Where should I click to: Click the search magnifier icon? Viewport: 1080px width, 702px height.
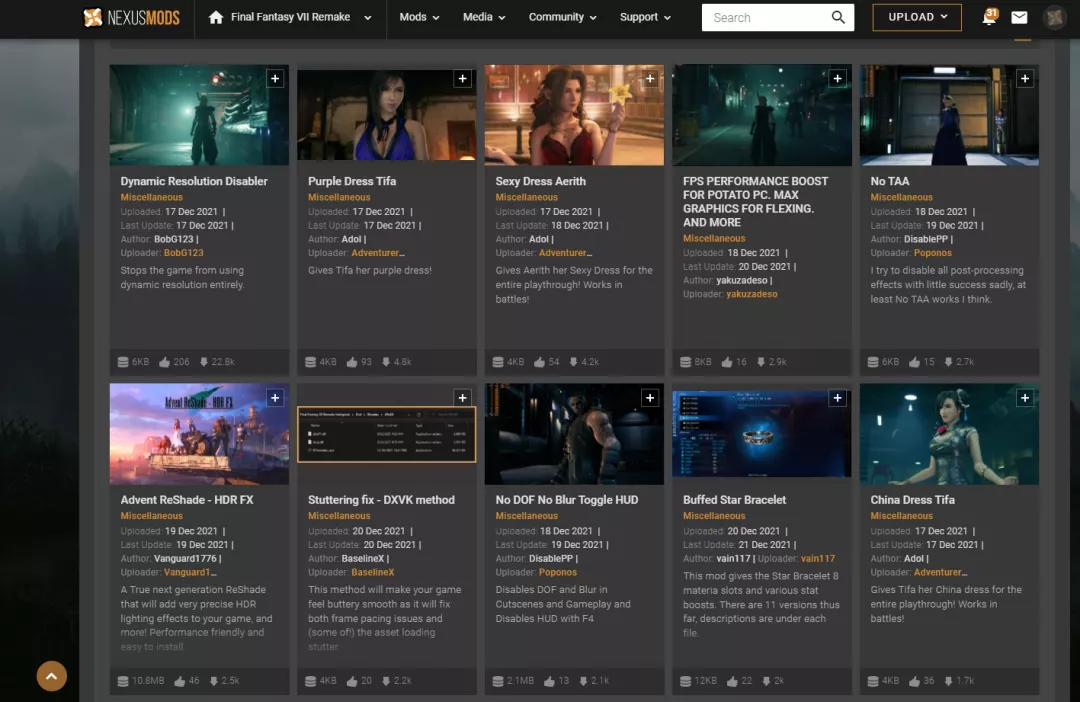[838, 17]
